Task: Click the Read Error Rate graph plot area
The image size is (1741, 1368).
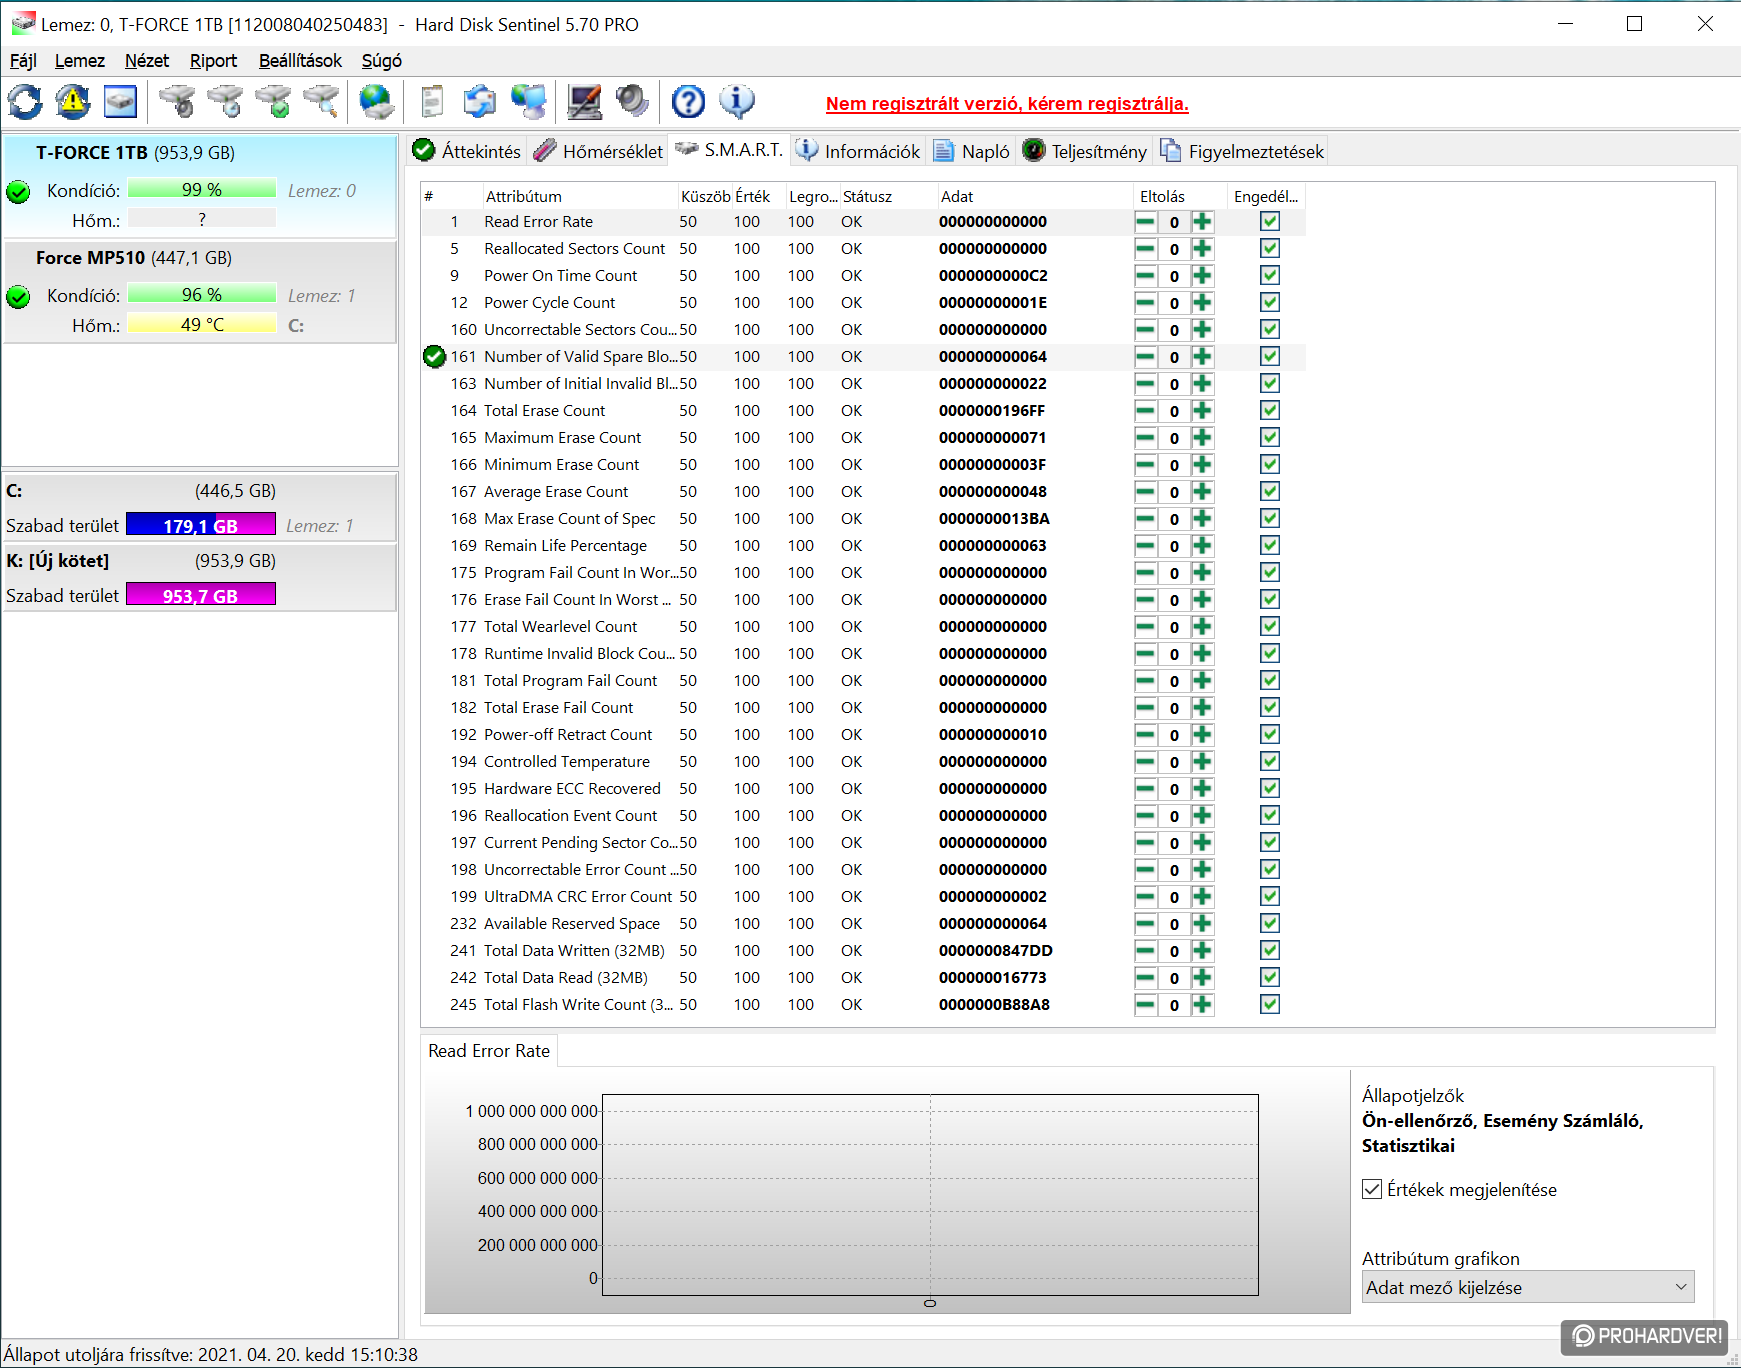Action: (930, 1195)
